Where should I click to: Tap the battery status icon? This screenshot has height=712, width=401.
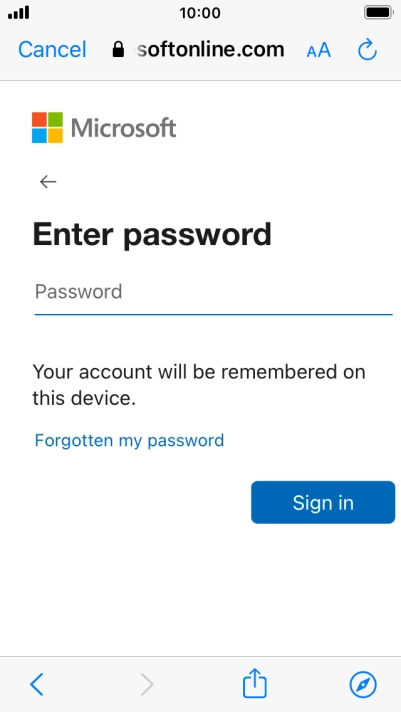[379, 13]
